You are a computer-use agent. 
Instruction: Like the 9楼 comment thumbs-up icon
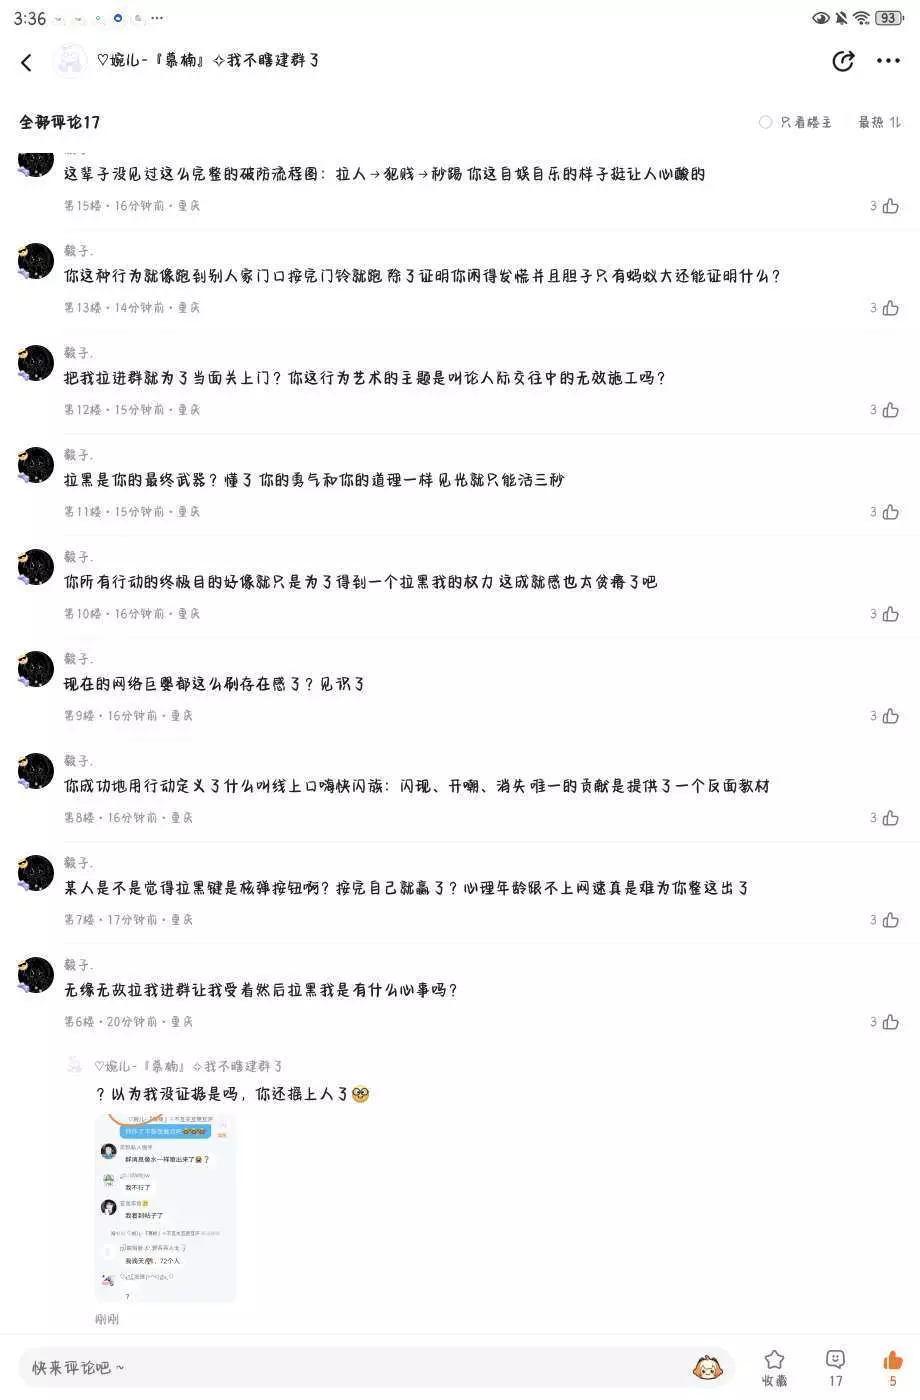[x=890, y=716]
